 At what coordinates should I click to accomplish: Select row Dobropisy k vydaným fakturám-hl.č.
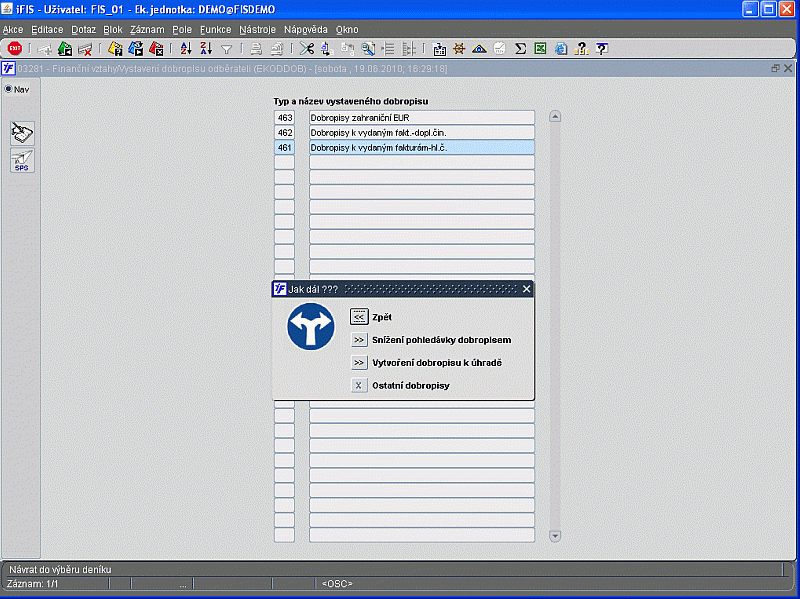[422, 147]
